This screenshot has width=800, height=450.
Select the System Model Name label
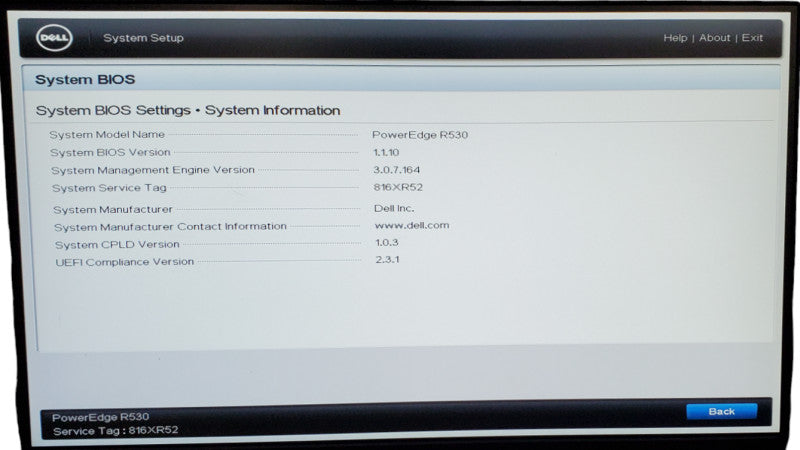pyautogui.click(x=107, y=135)
